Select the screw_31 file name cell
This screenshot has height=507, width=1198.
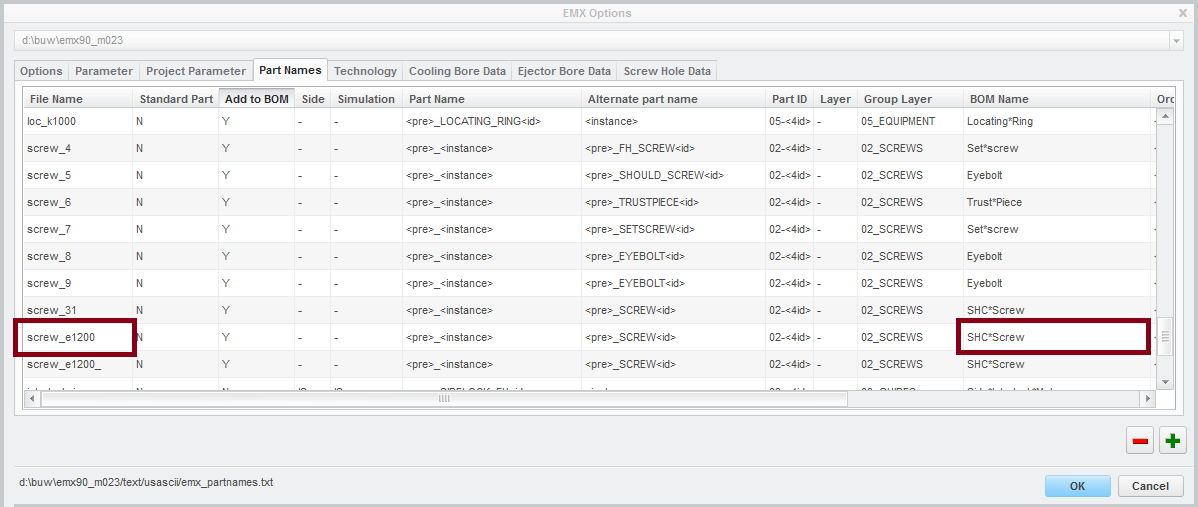click(78, 310)
